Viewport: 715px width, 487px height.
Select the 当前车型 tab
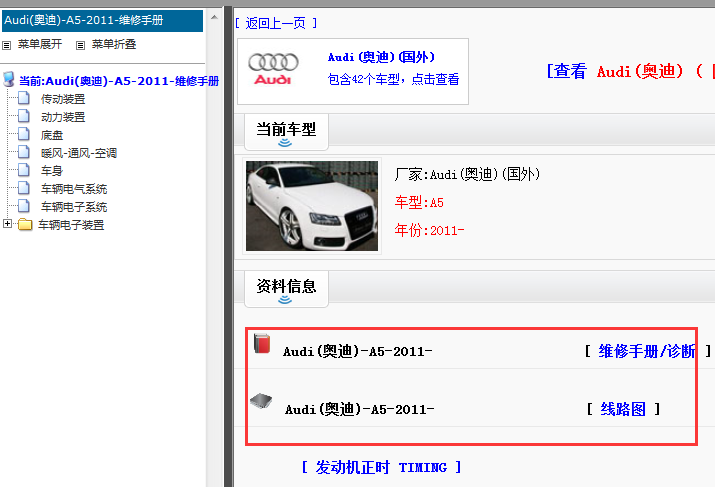pyautogui.click(x=286, y=132)
